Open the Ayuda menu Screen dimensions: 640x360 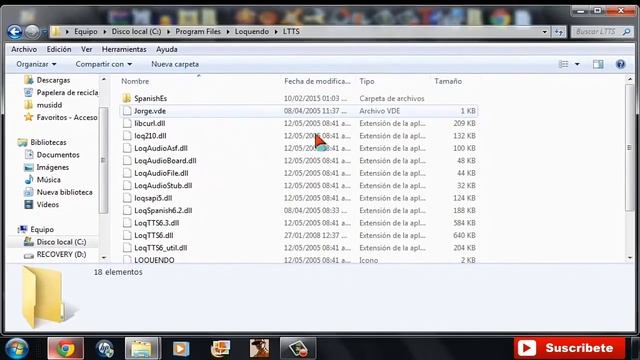pyautogui.click(x=167, y=49)
